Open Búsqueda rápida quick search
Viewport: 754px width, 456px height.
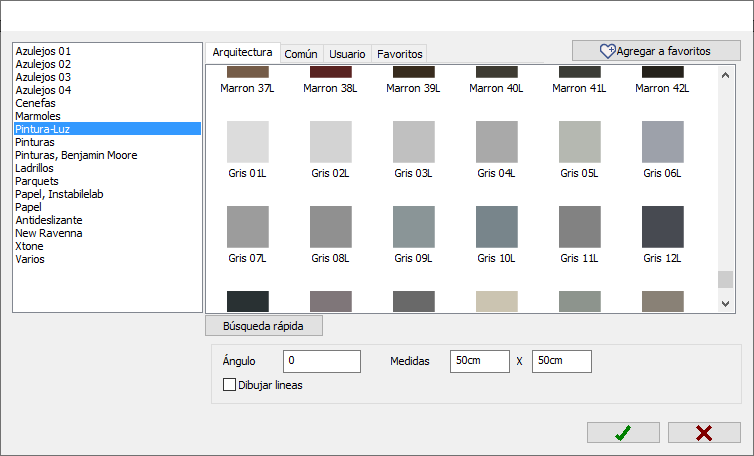[264, 326]
